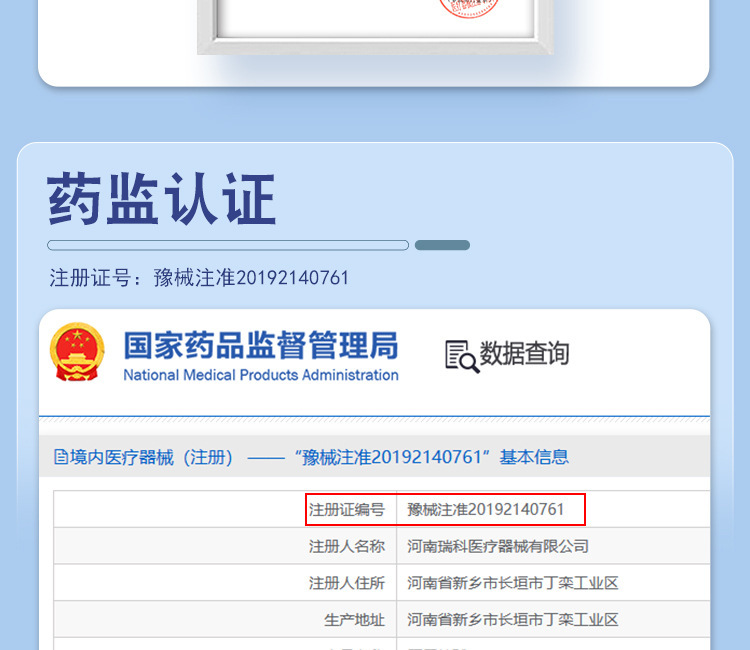
Task: Click the 注册人名称 label cell
Action: (x=347, y=546)
